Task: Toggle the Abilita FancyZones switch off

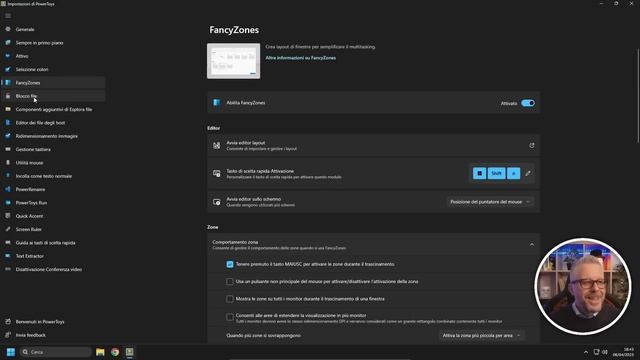Action: (528, 103)
